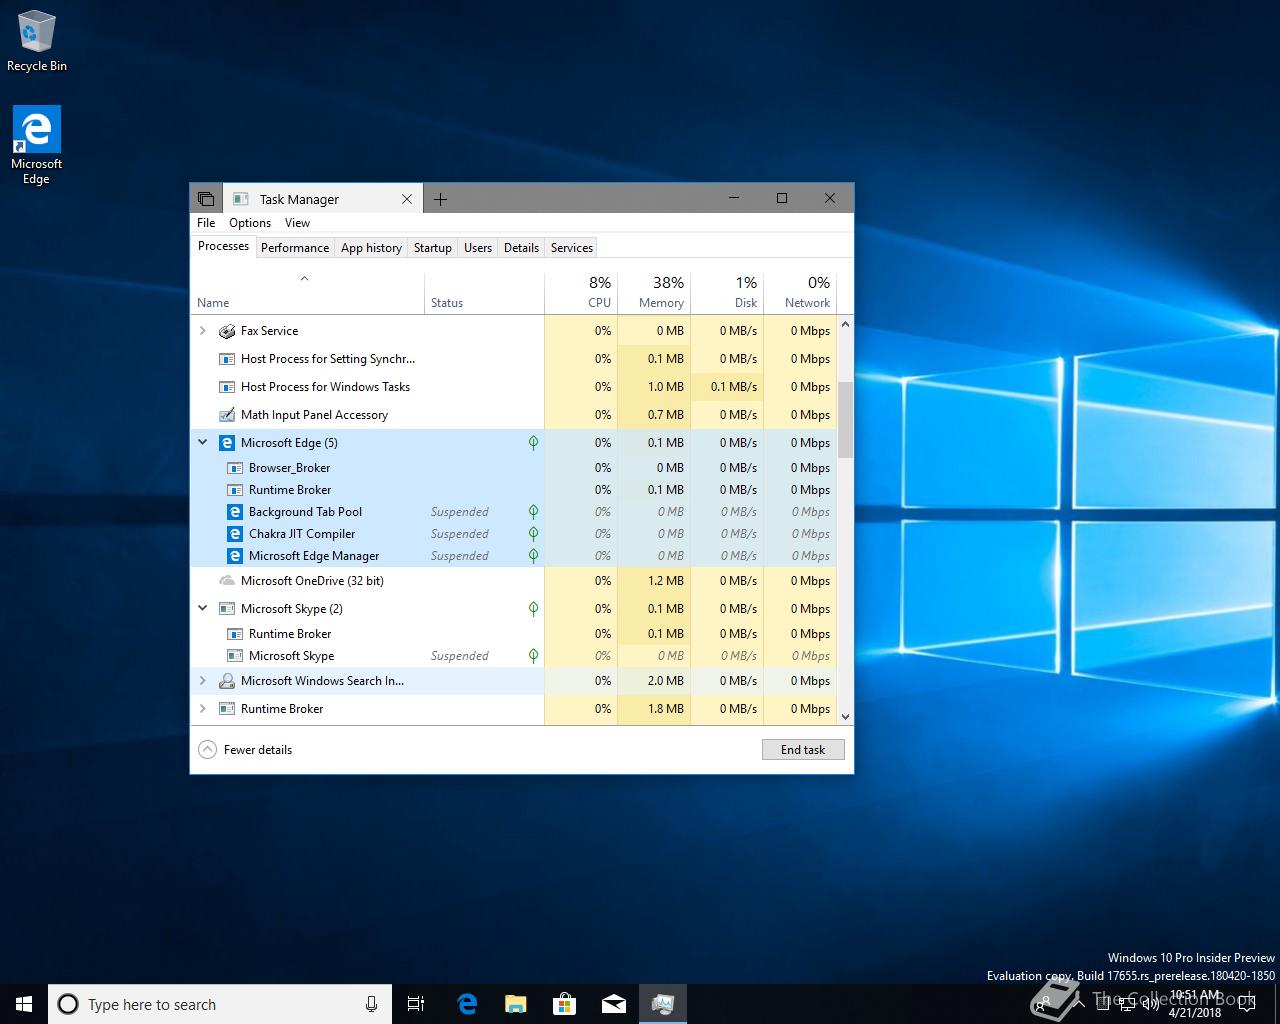
Task: Click the Browser_Broker process icon
Action: [x=235, y=468]
